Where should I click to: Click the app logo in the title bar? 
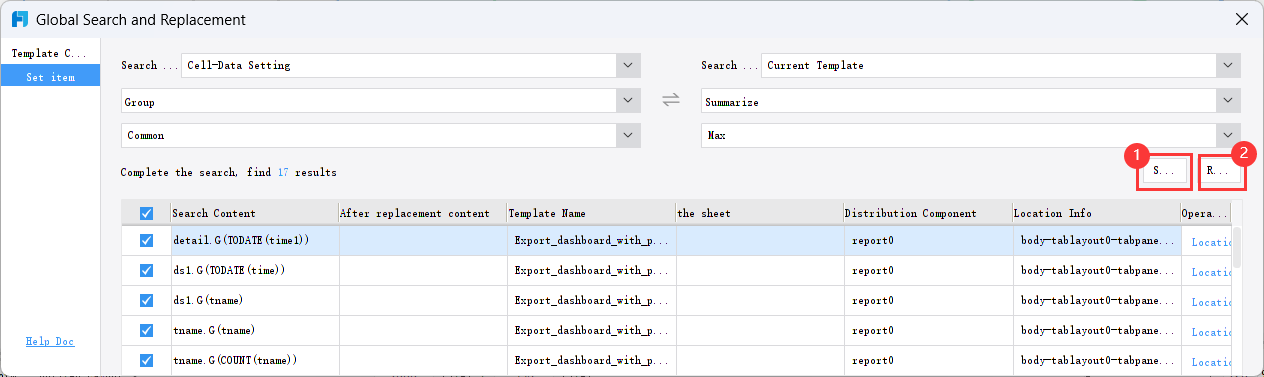[19, 19]
